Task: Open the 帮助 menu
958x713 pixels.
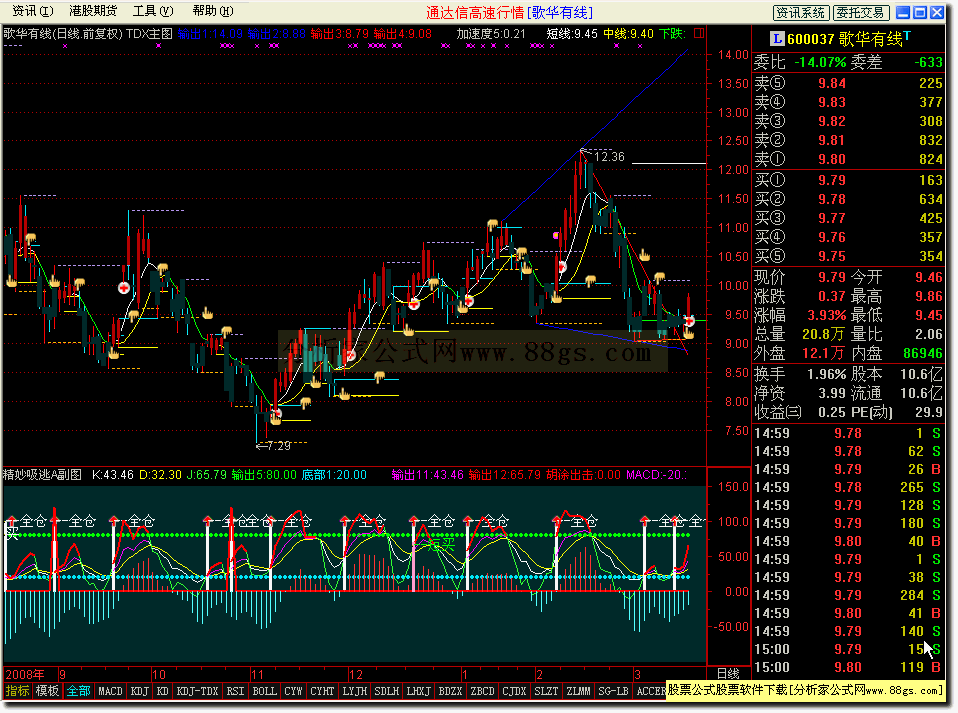Action: pyautogui.click(x=213, y=11)
